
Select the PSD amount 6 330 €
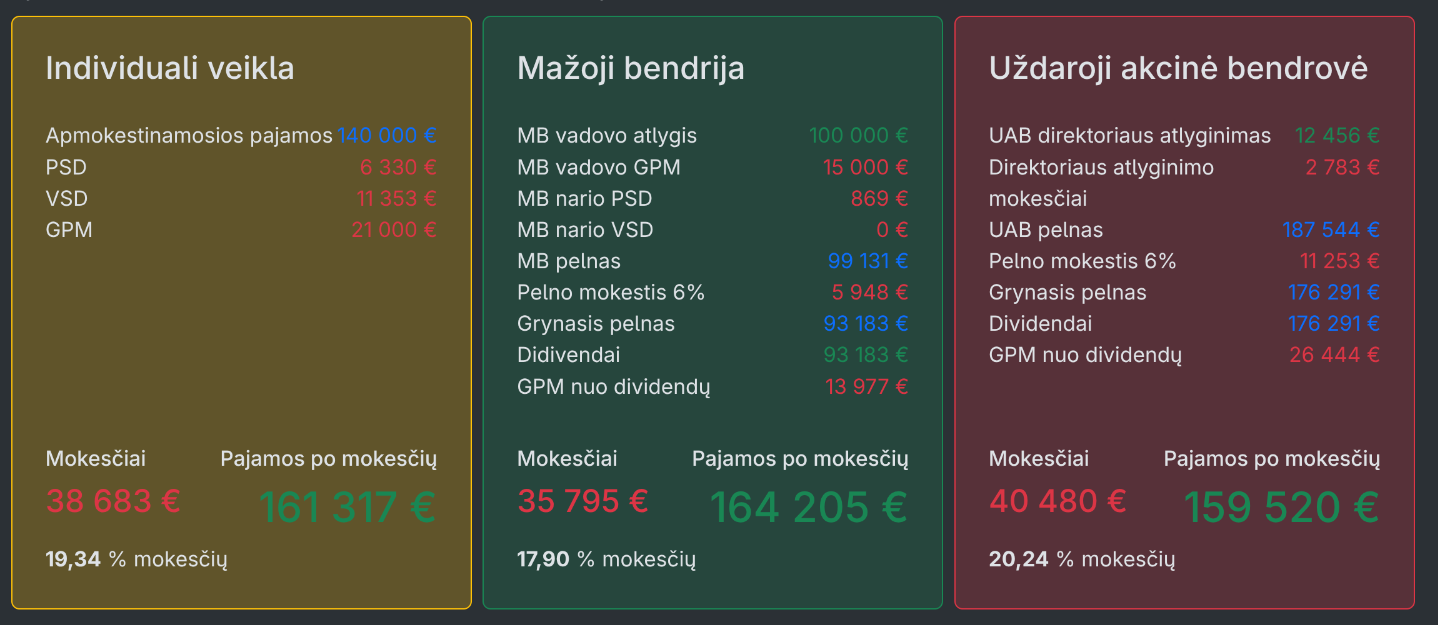click(398, 167)
